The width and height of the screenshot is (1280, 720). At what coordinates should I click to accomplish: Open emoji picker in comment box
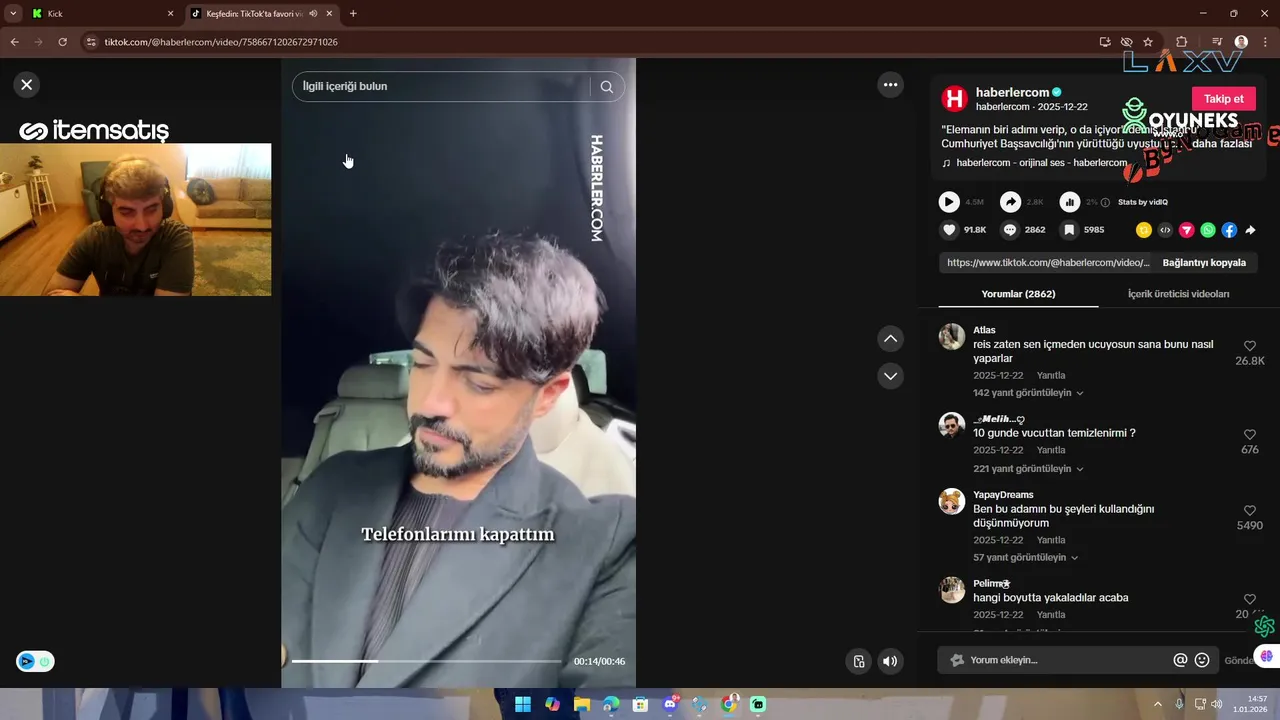1202,660
